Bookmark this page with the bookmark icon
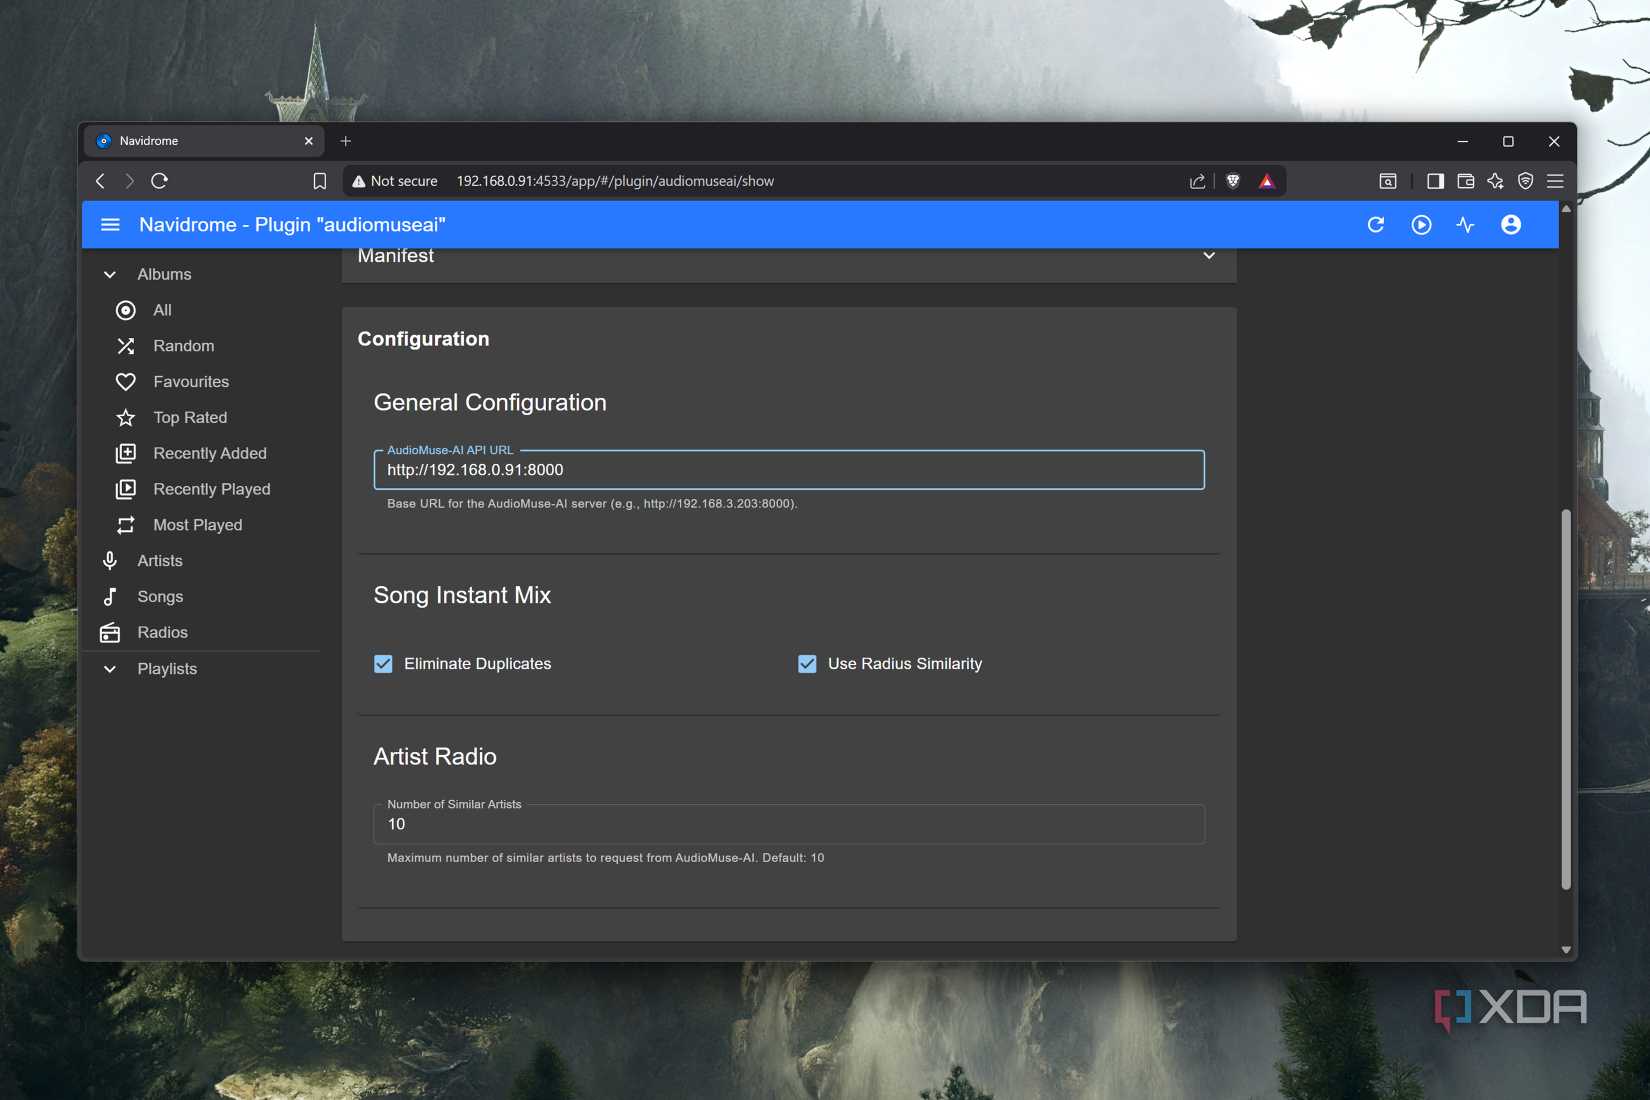The height and width of the screenshot is (1100, 1650). pyautogui.click(x=320, y=181)
